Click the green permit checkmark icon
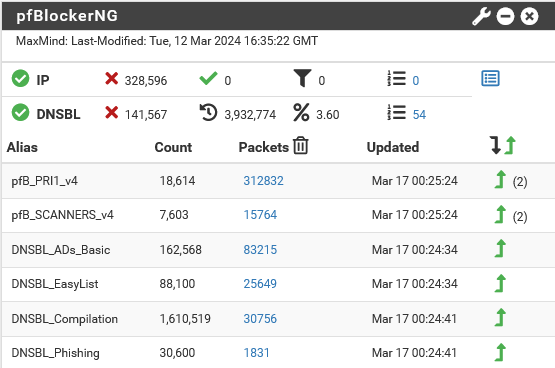Image resolution: width=555 pixels, height=368 pixels. 208,79
